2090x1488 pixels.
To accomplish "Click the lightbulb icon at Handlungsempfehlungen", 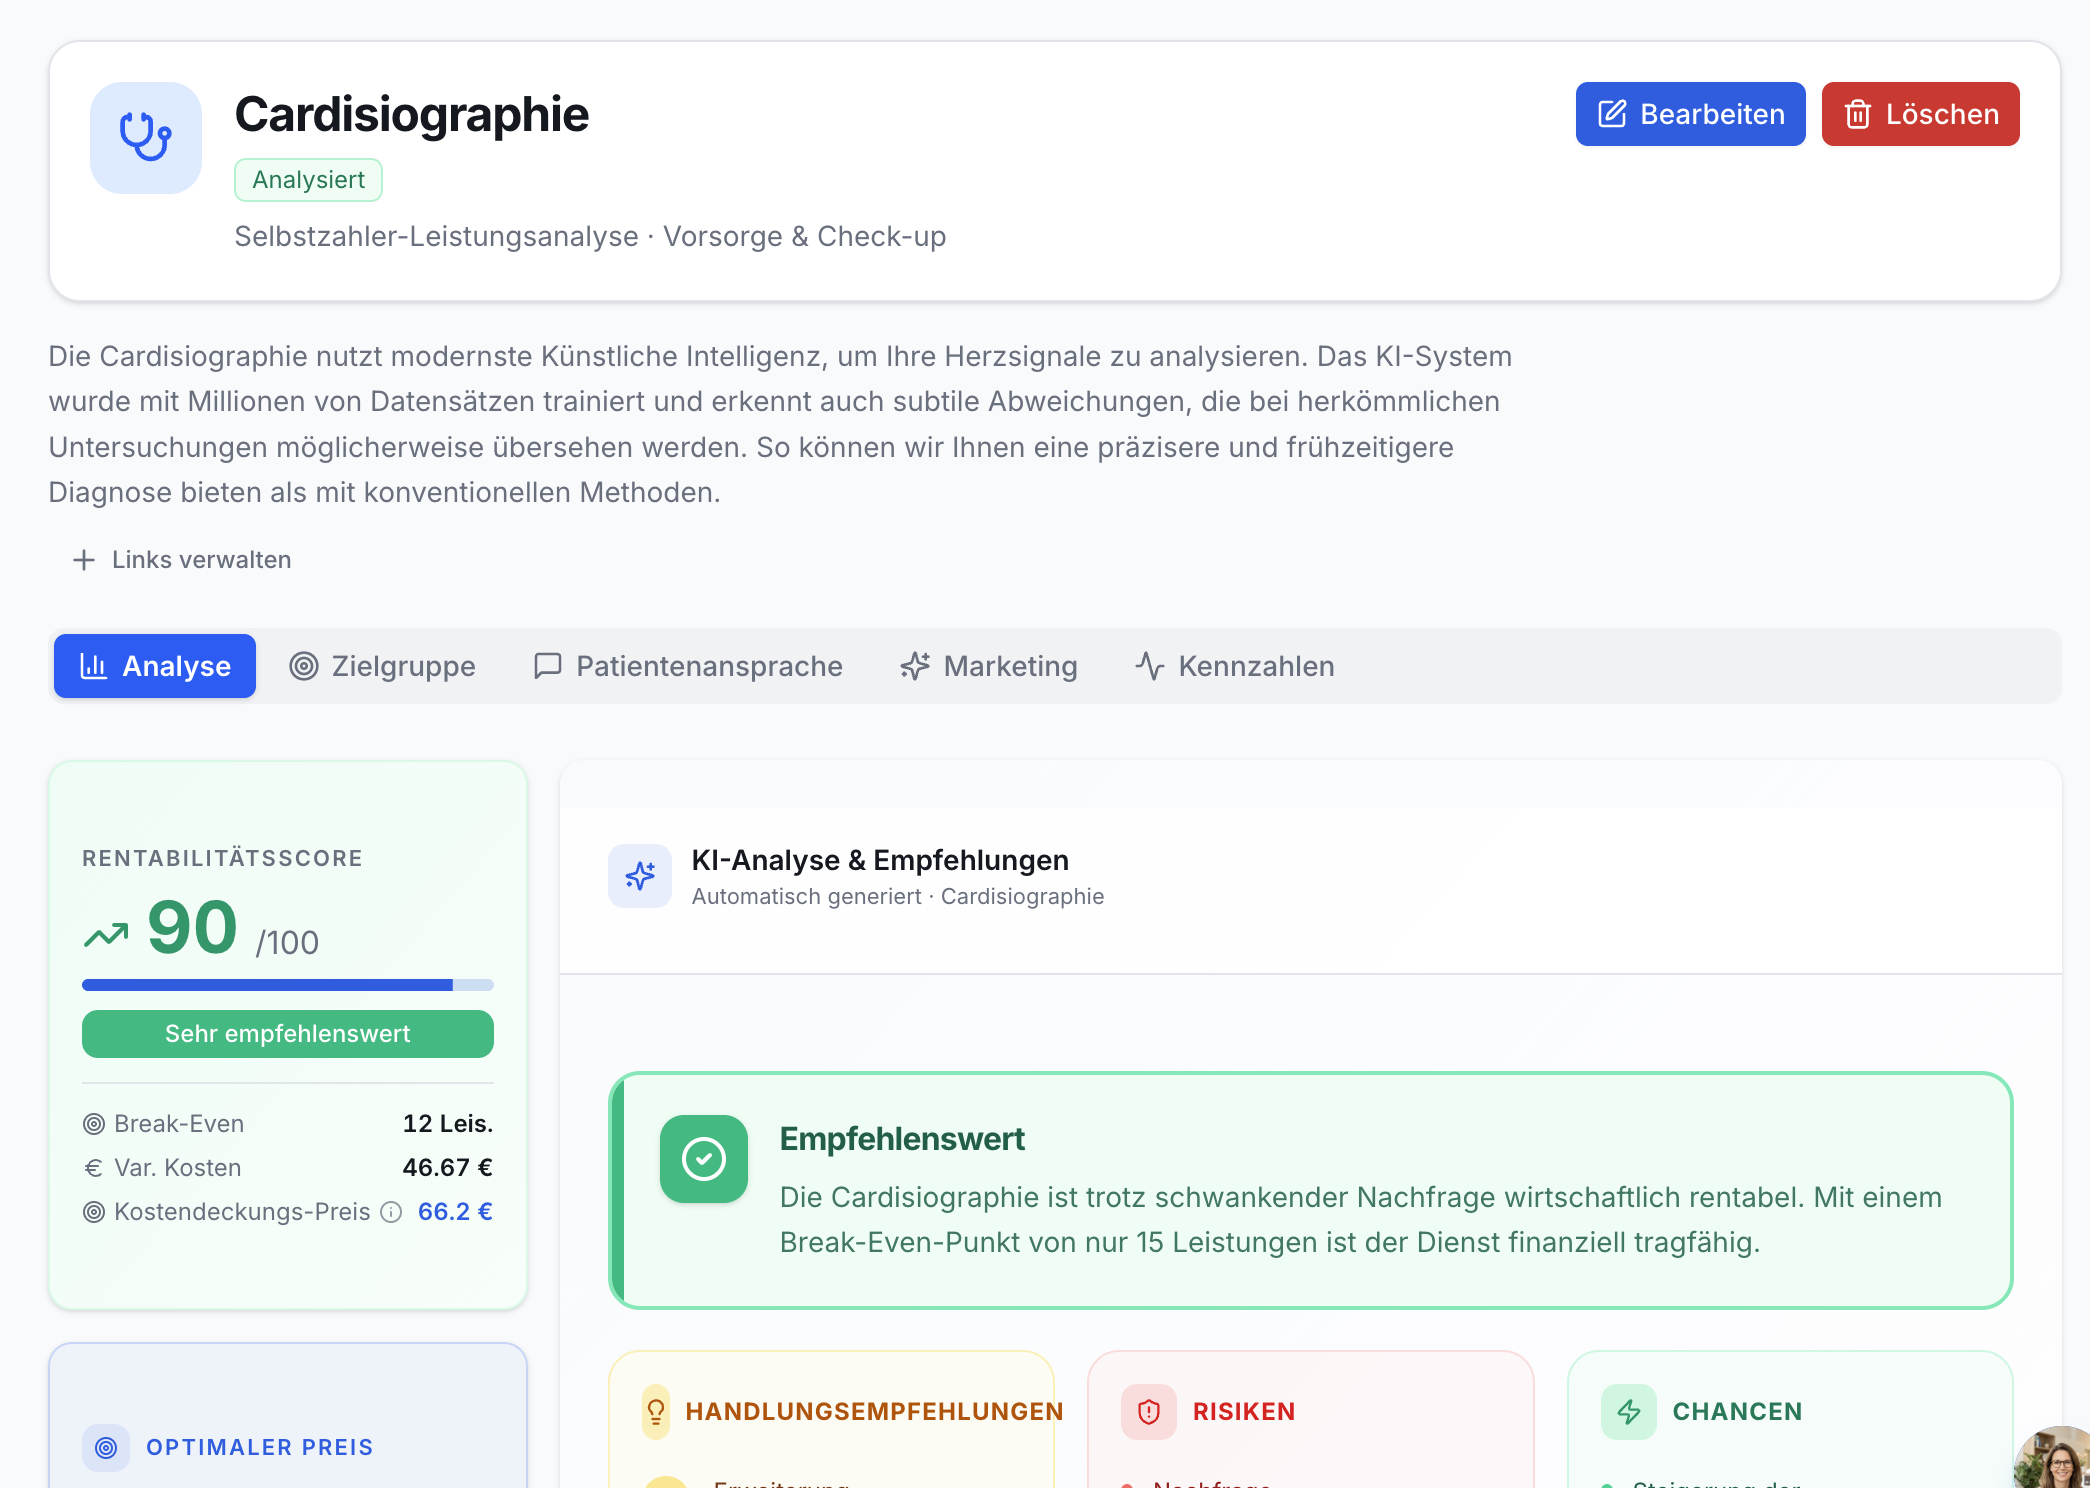I will (x=656, y=1412).
